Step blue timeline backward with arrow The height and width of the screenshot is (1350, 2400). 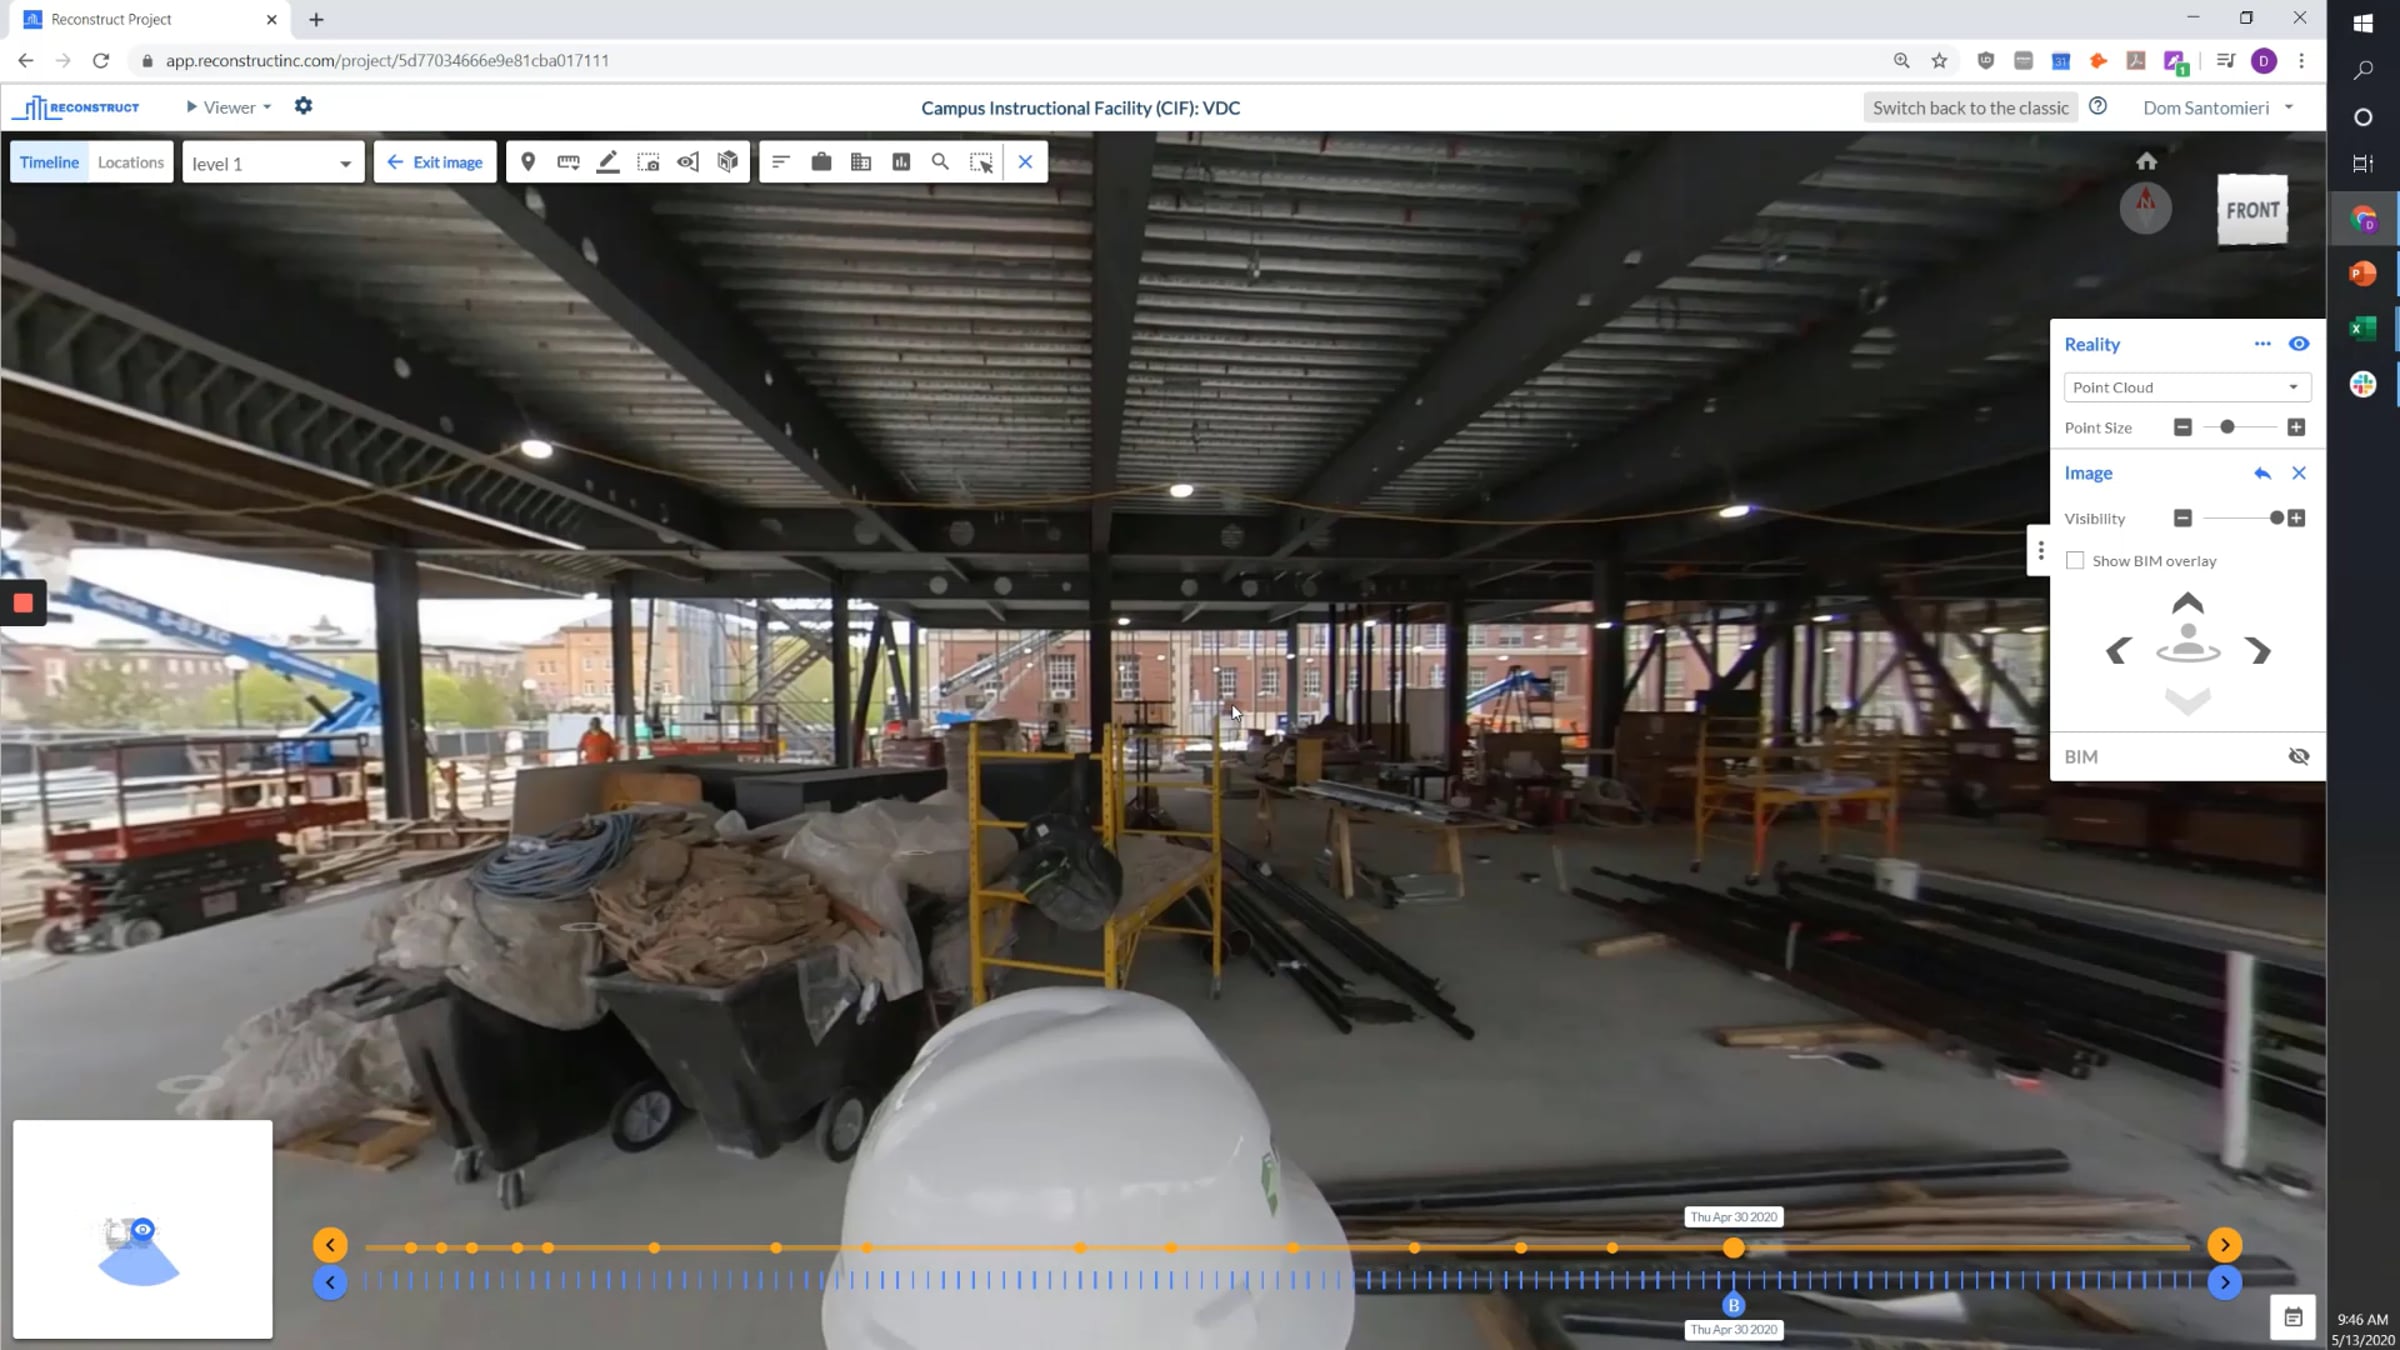coord(330,1282)
